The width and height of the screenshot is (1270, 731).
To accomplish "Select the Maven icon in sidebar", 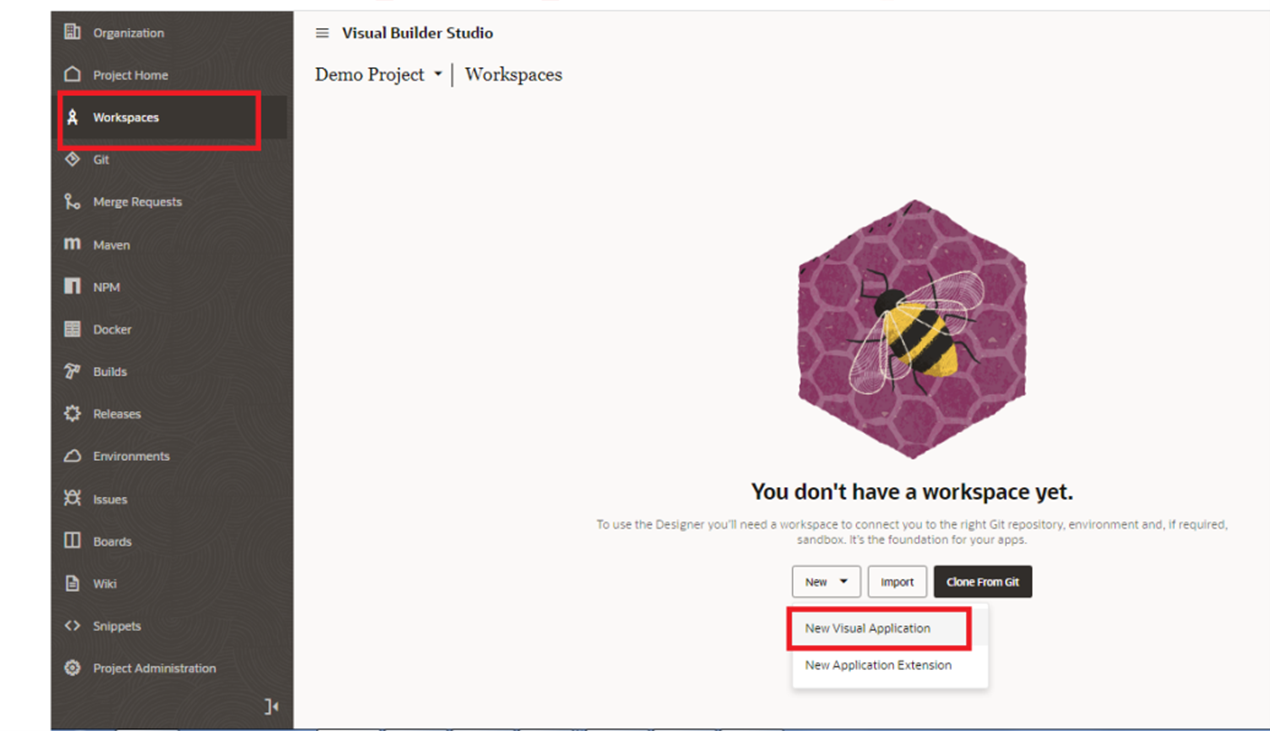I will click(x=72, y=244).
